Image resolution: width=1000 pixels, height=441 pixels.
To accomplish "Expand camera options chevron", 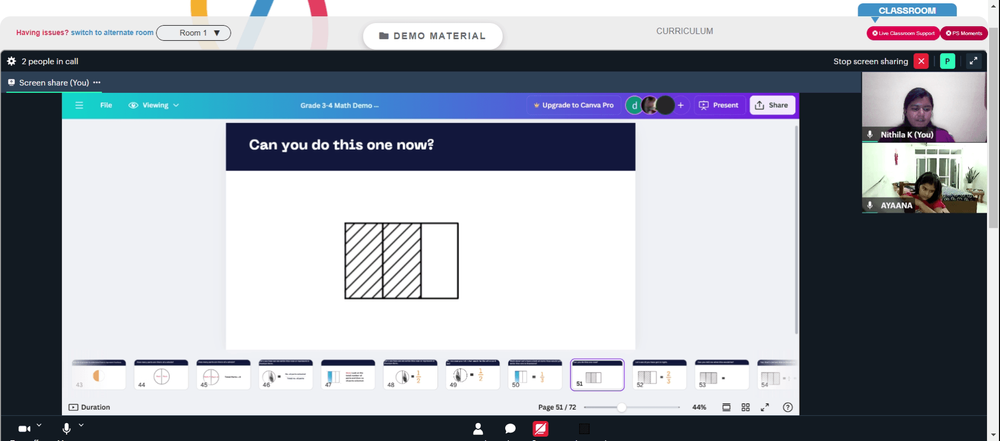I will click(x=39, y=425).
